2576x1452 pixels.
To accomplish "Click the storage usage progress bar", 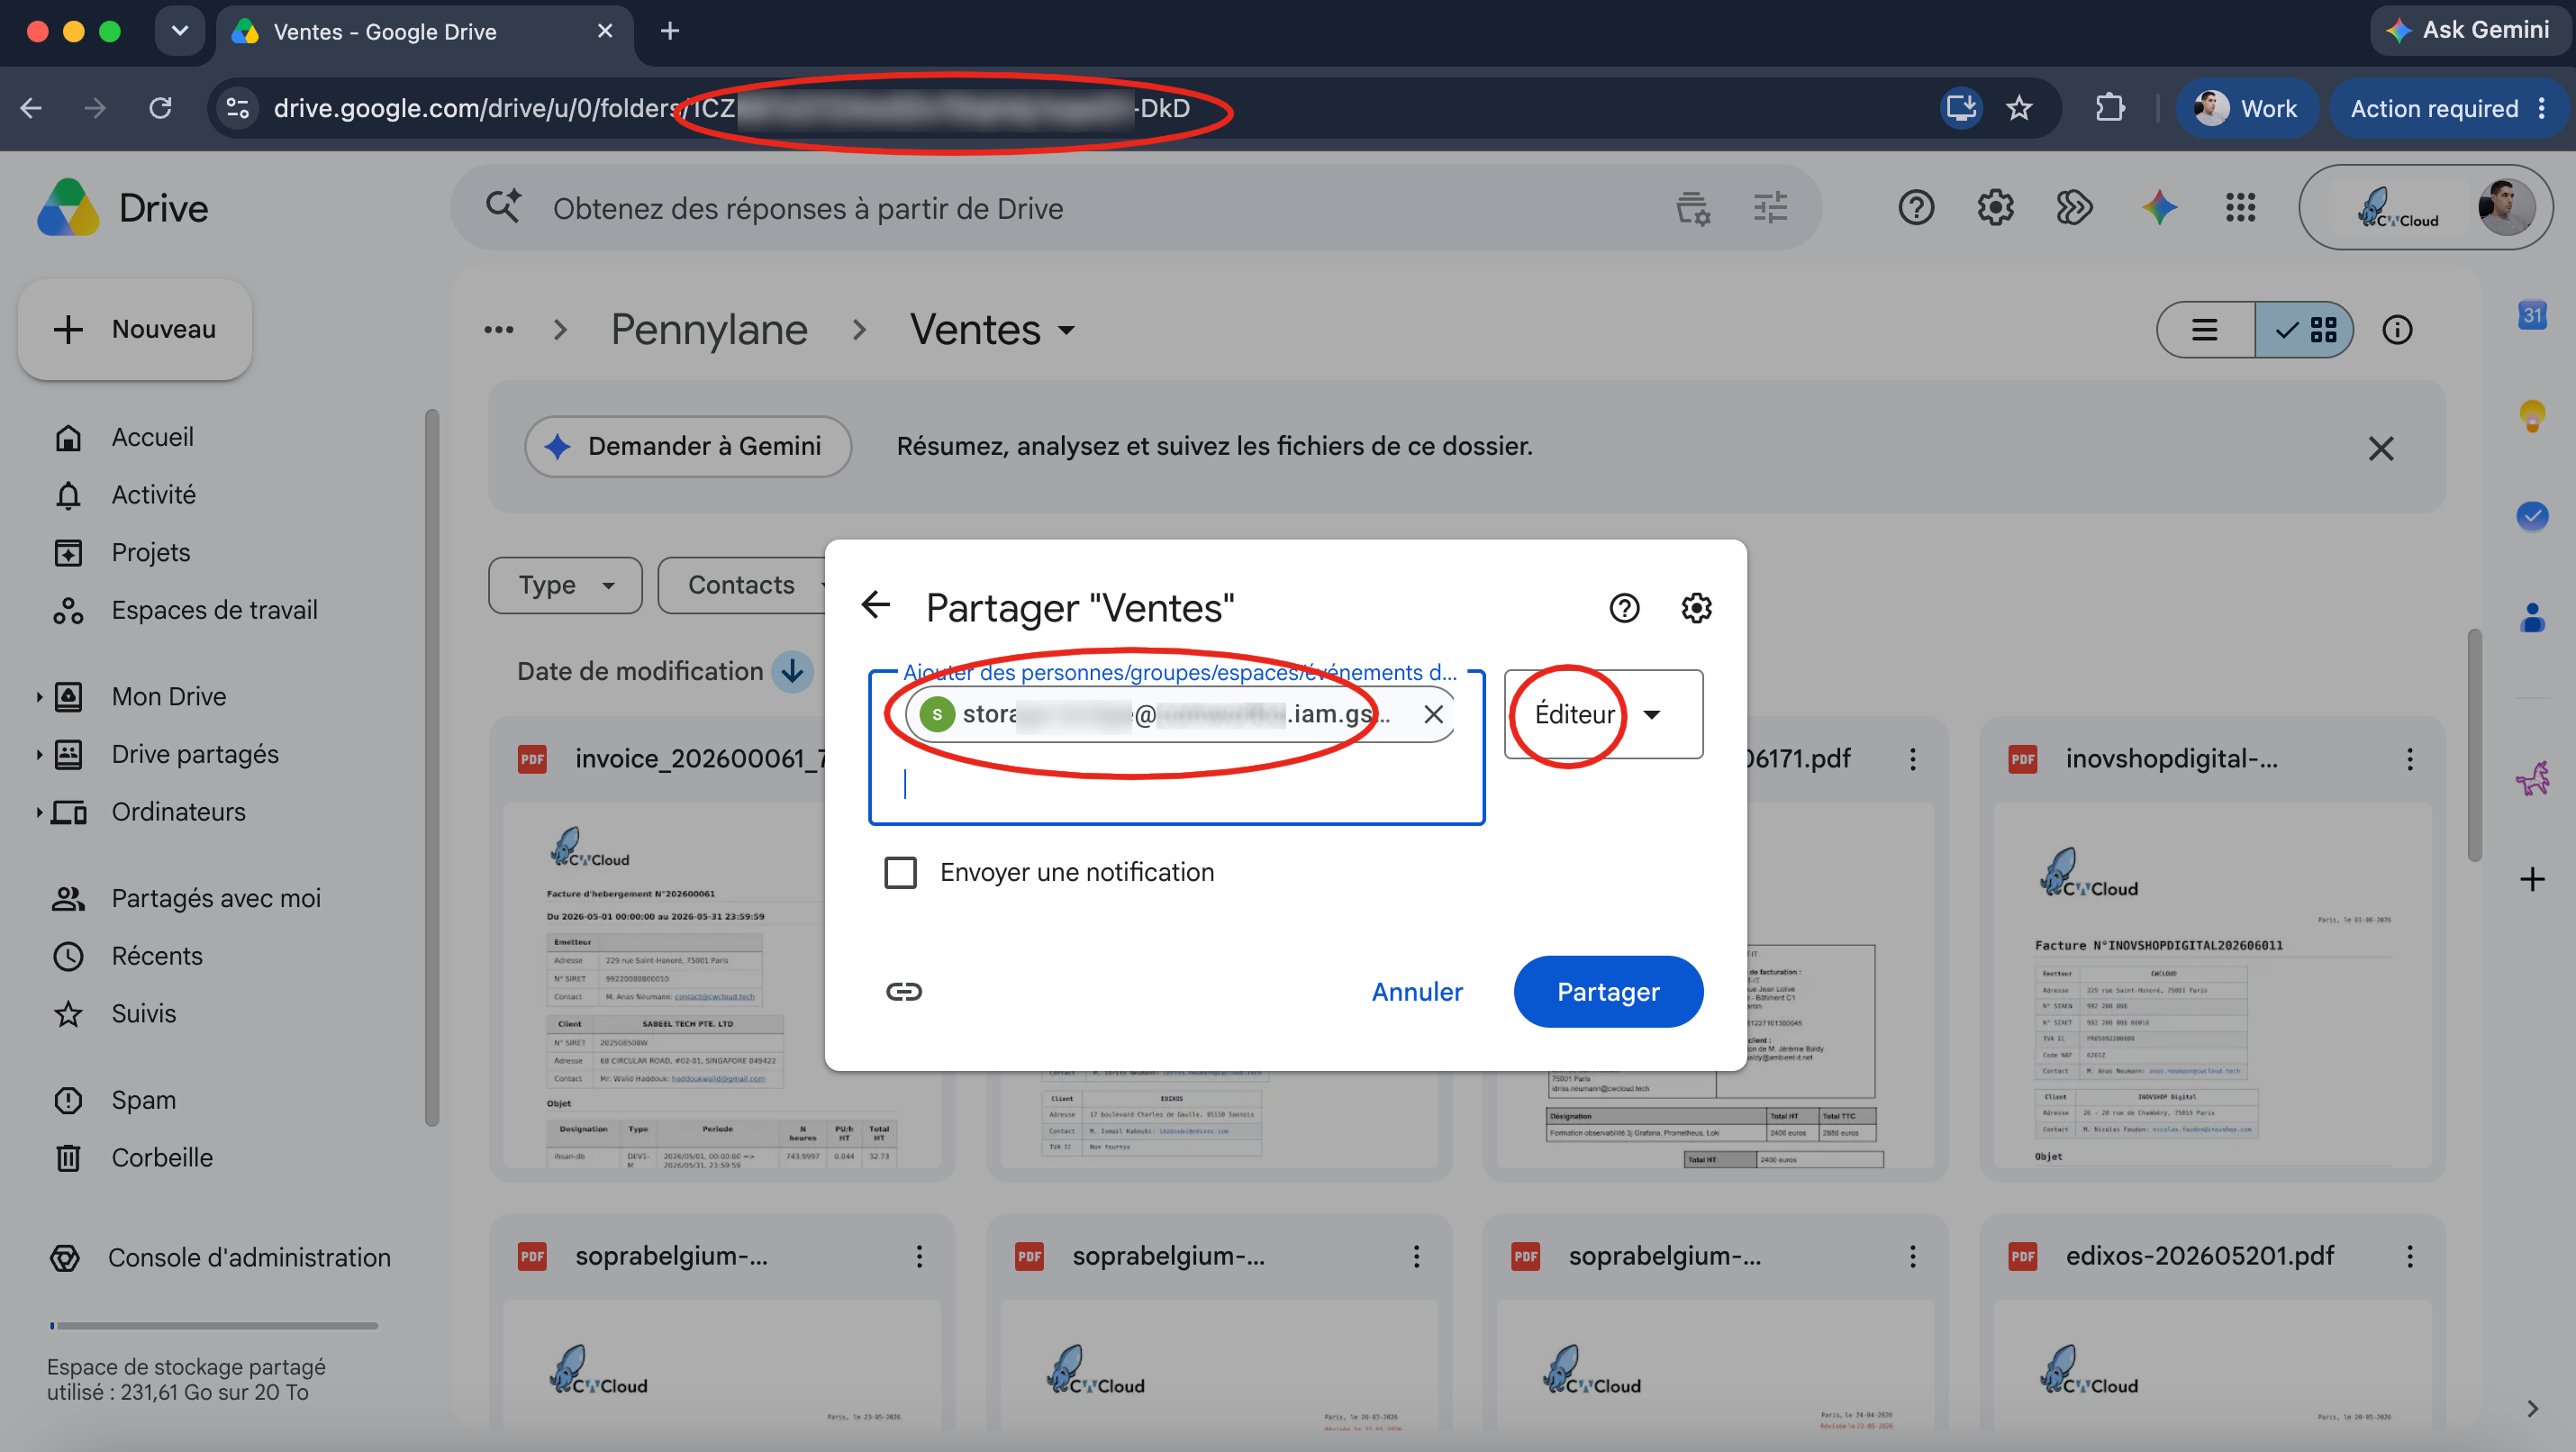I will [x=214, y=1326].
